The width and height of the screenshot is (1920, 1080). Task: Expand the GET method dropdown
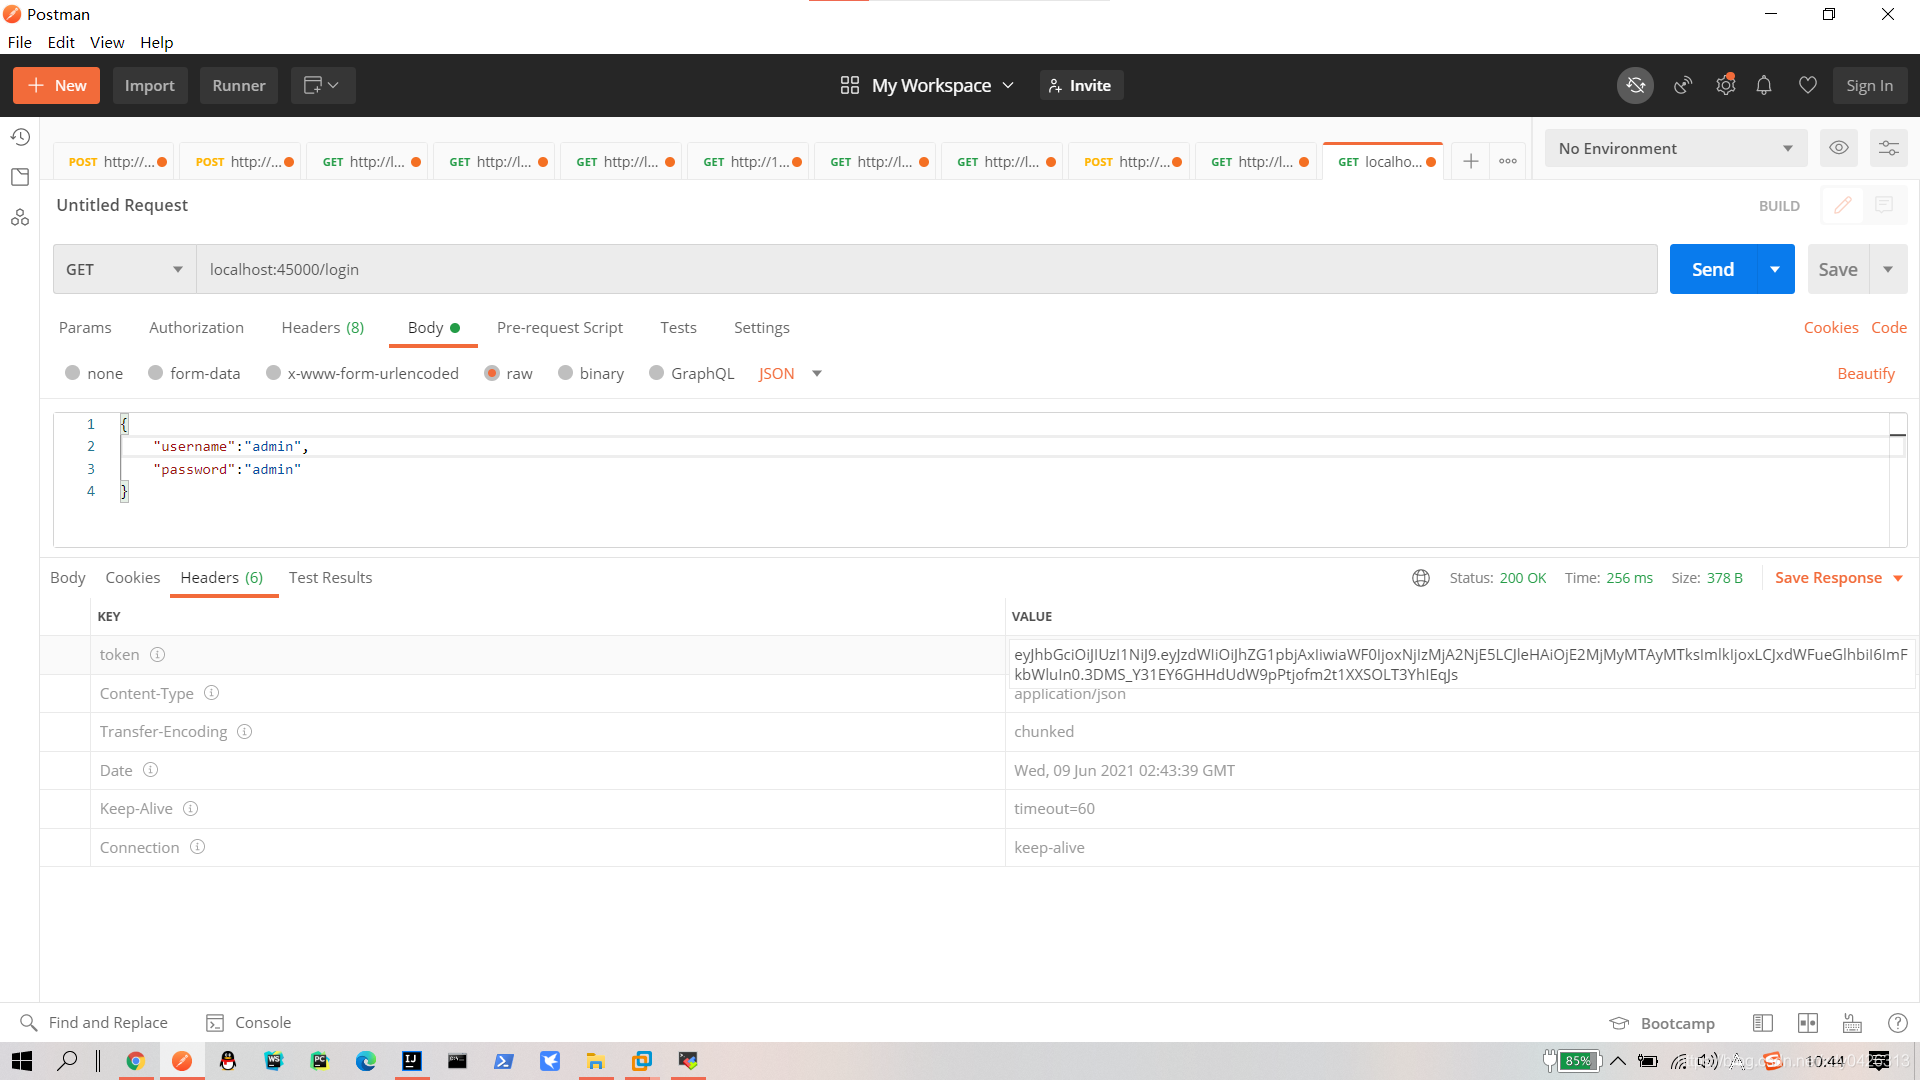pos(124,269)
